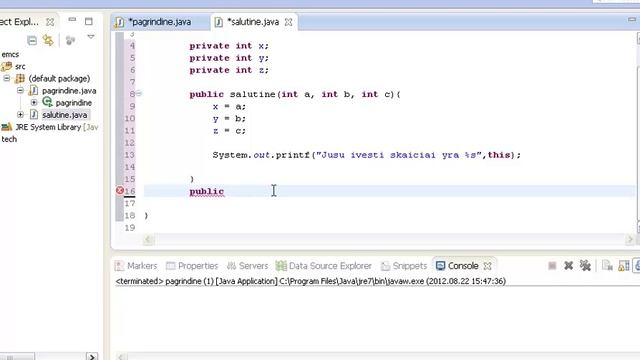The image size is (640, 360).
Task: Expand the pagrindine class node
Action: [34, 102]
